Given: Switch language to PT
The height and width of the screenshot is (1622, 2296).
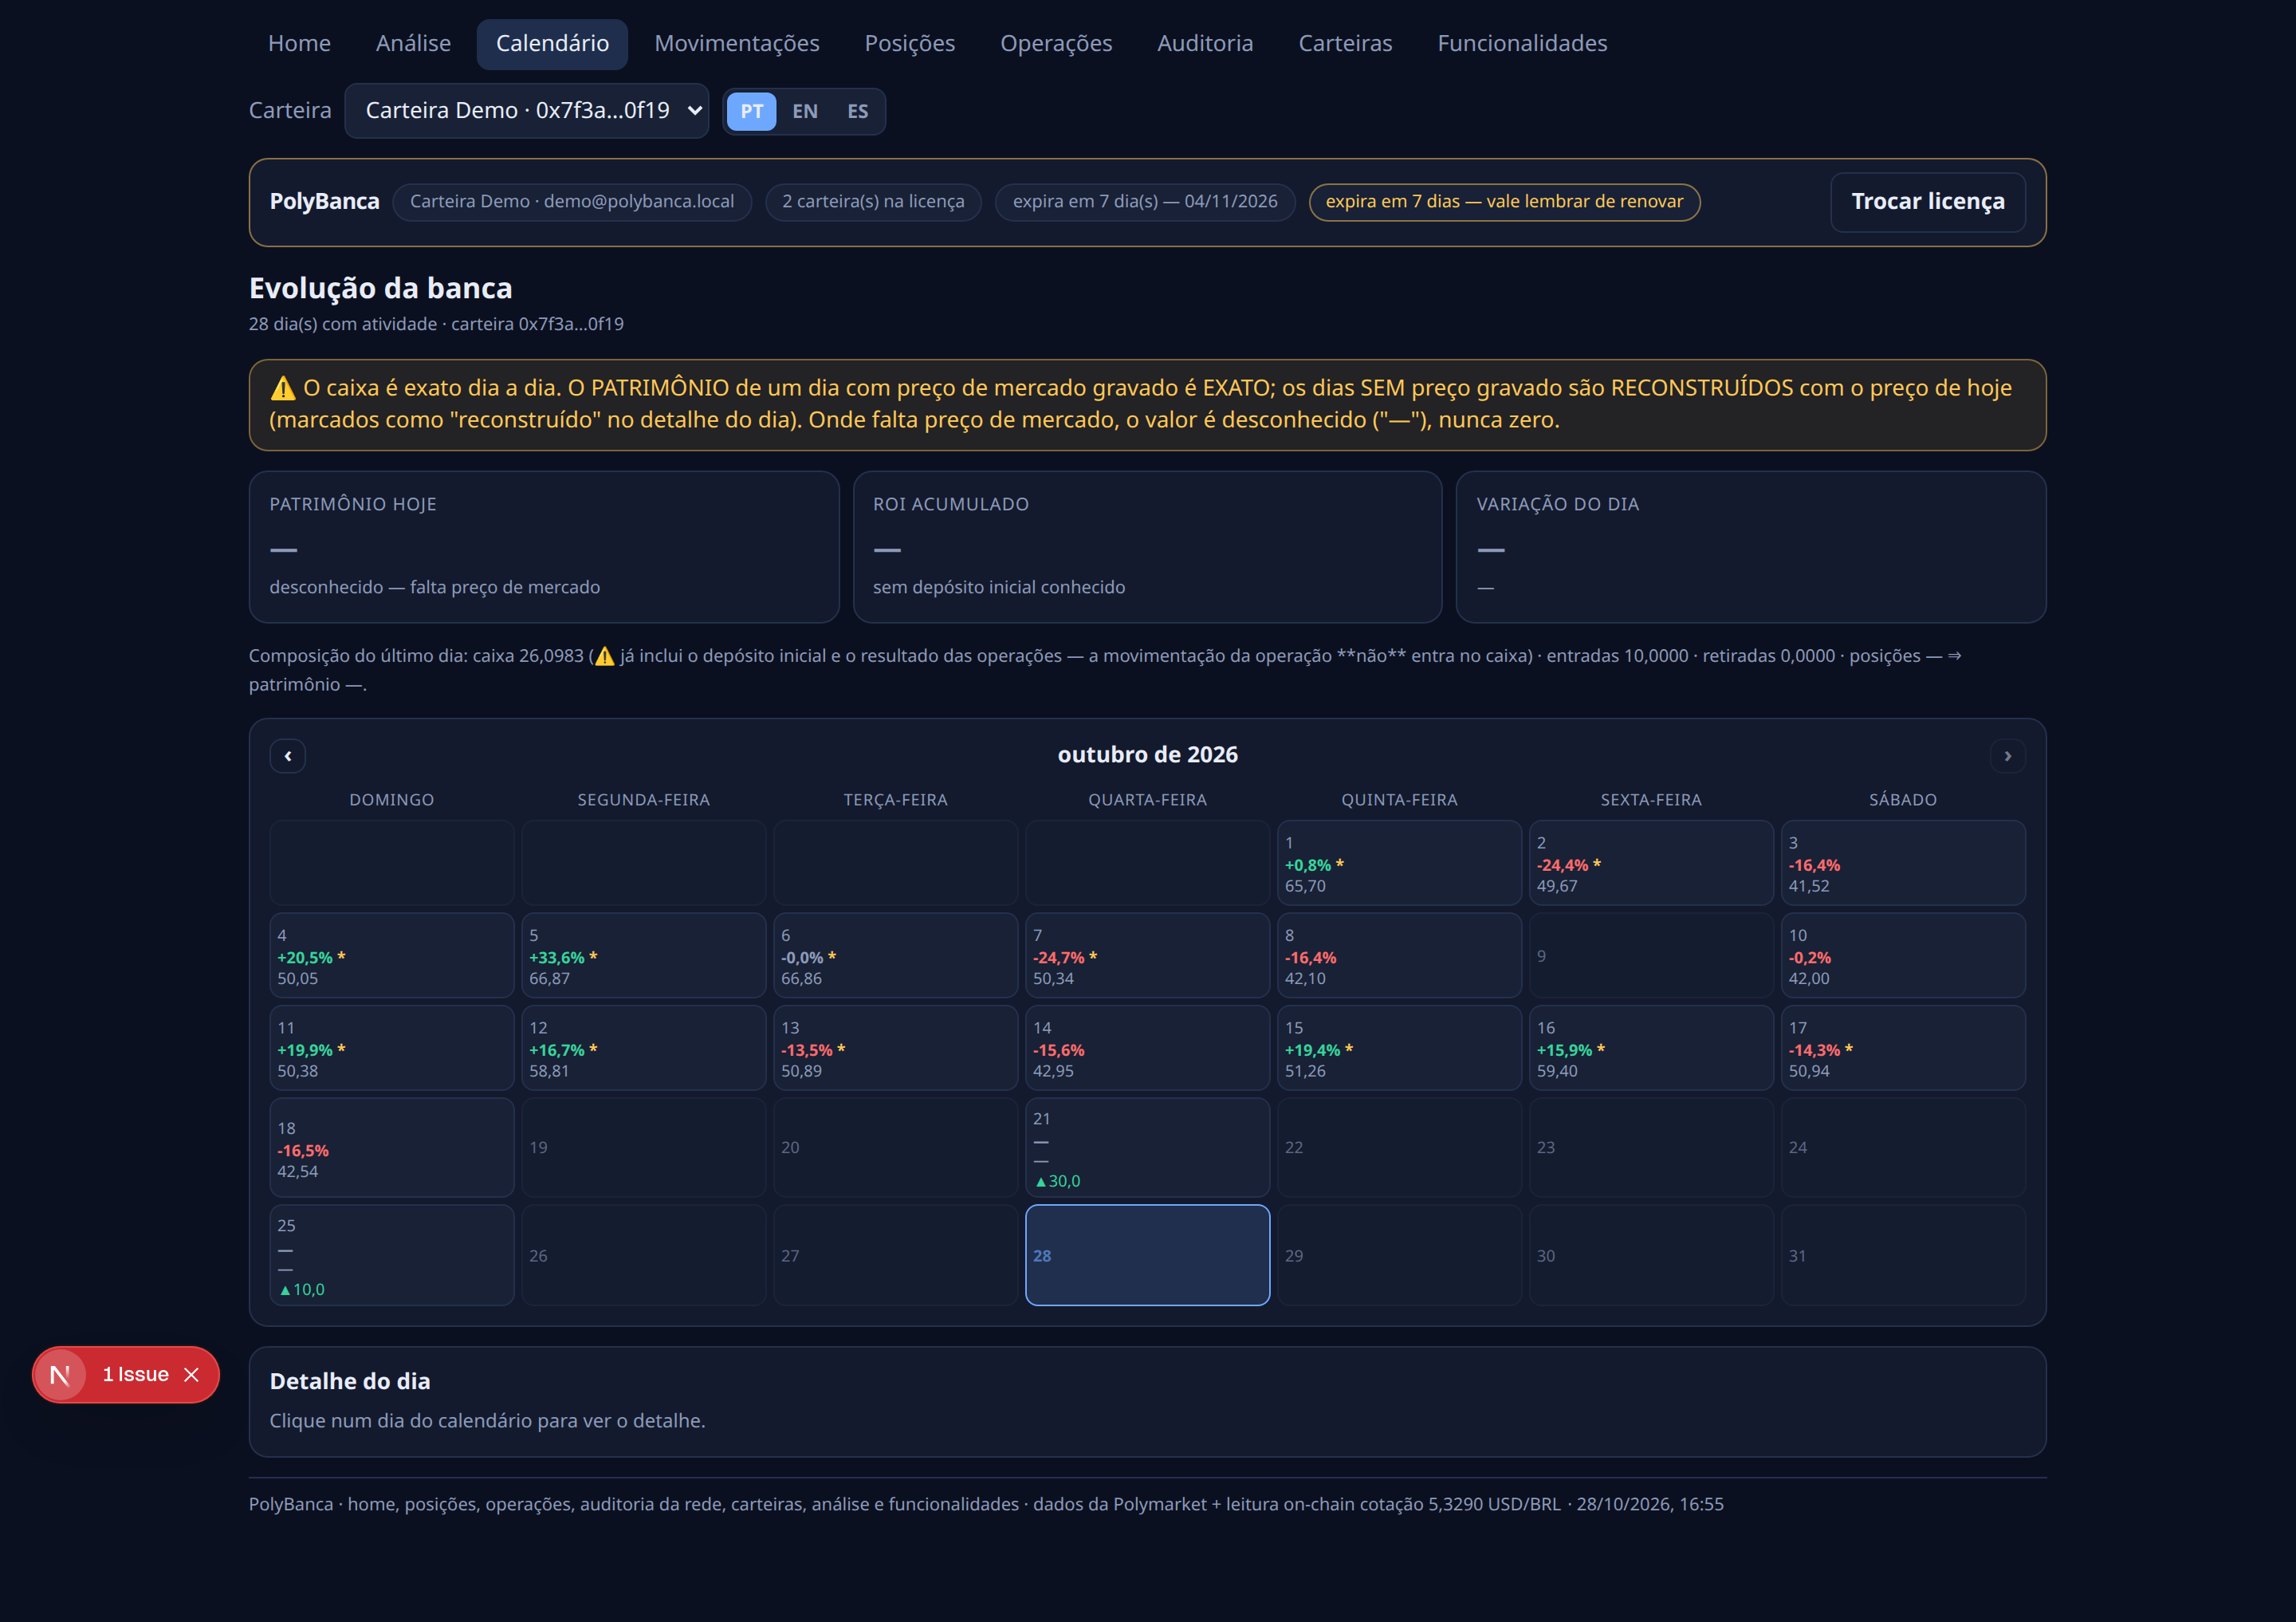Looking at the screenshot, I should point(751,111).
